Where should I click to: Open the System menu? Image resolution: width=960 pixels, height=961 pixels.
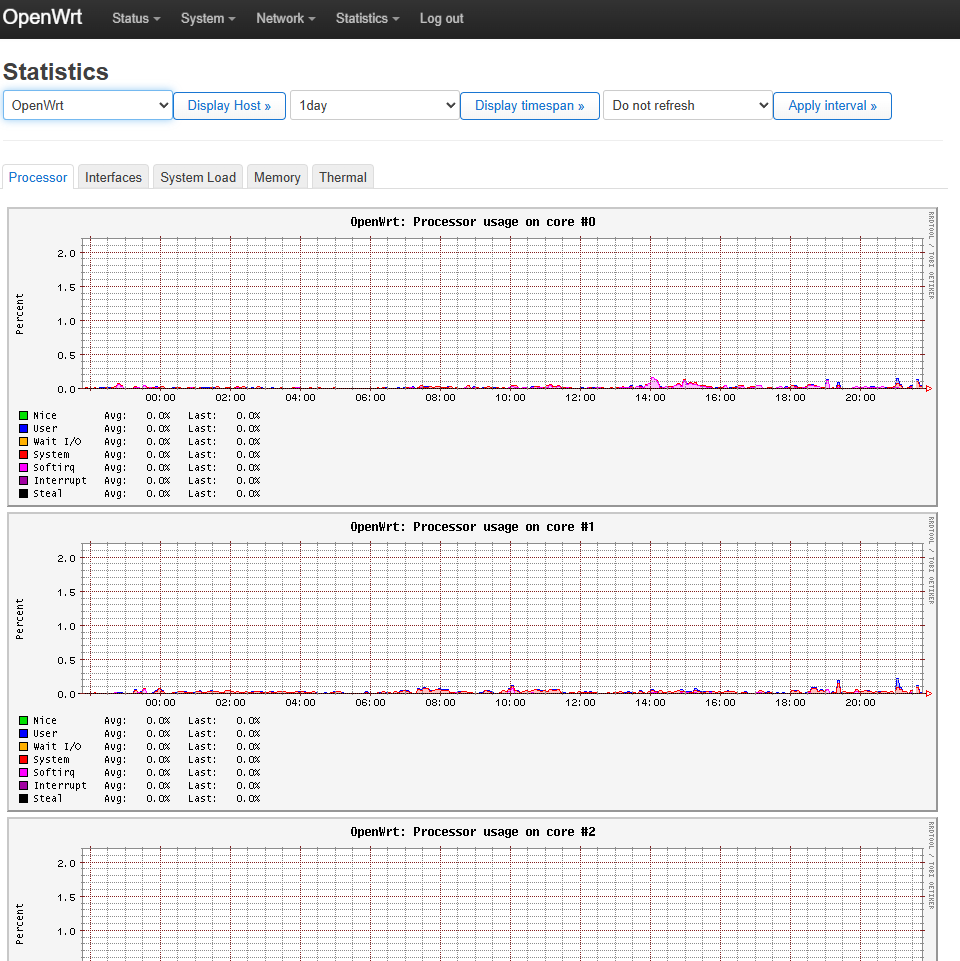coord(208,19)
